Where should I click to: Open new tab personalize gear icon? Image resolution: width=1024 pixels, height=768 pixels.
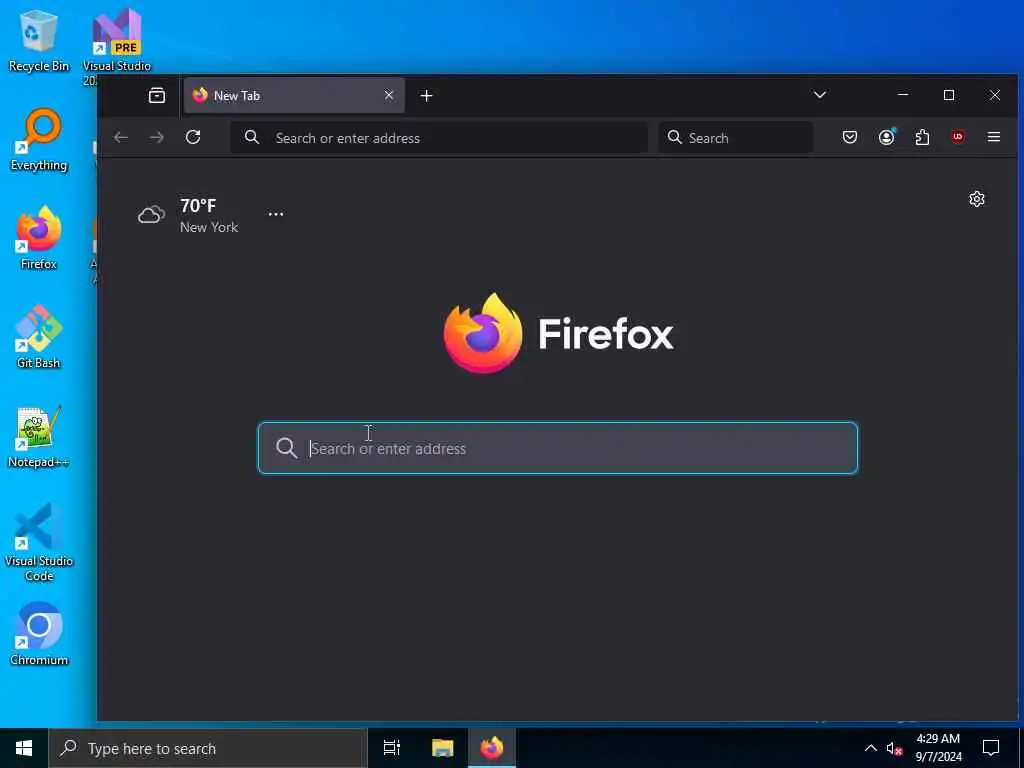tap(976, 199)
